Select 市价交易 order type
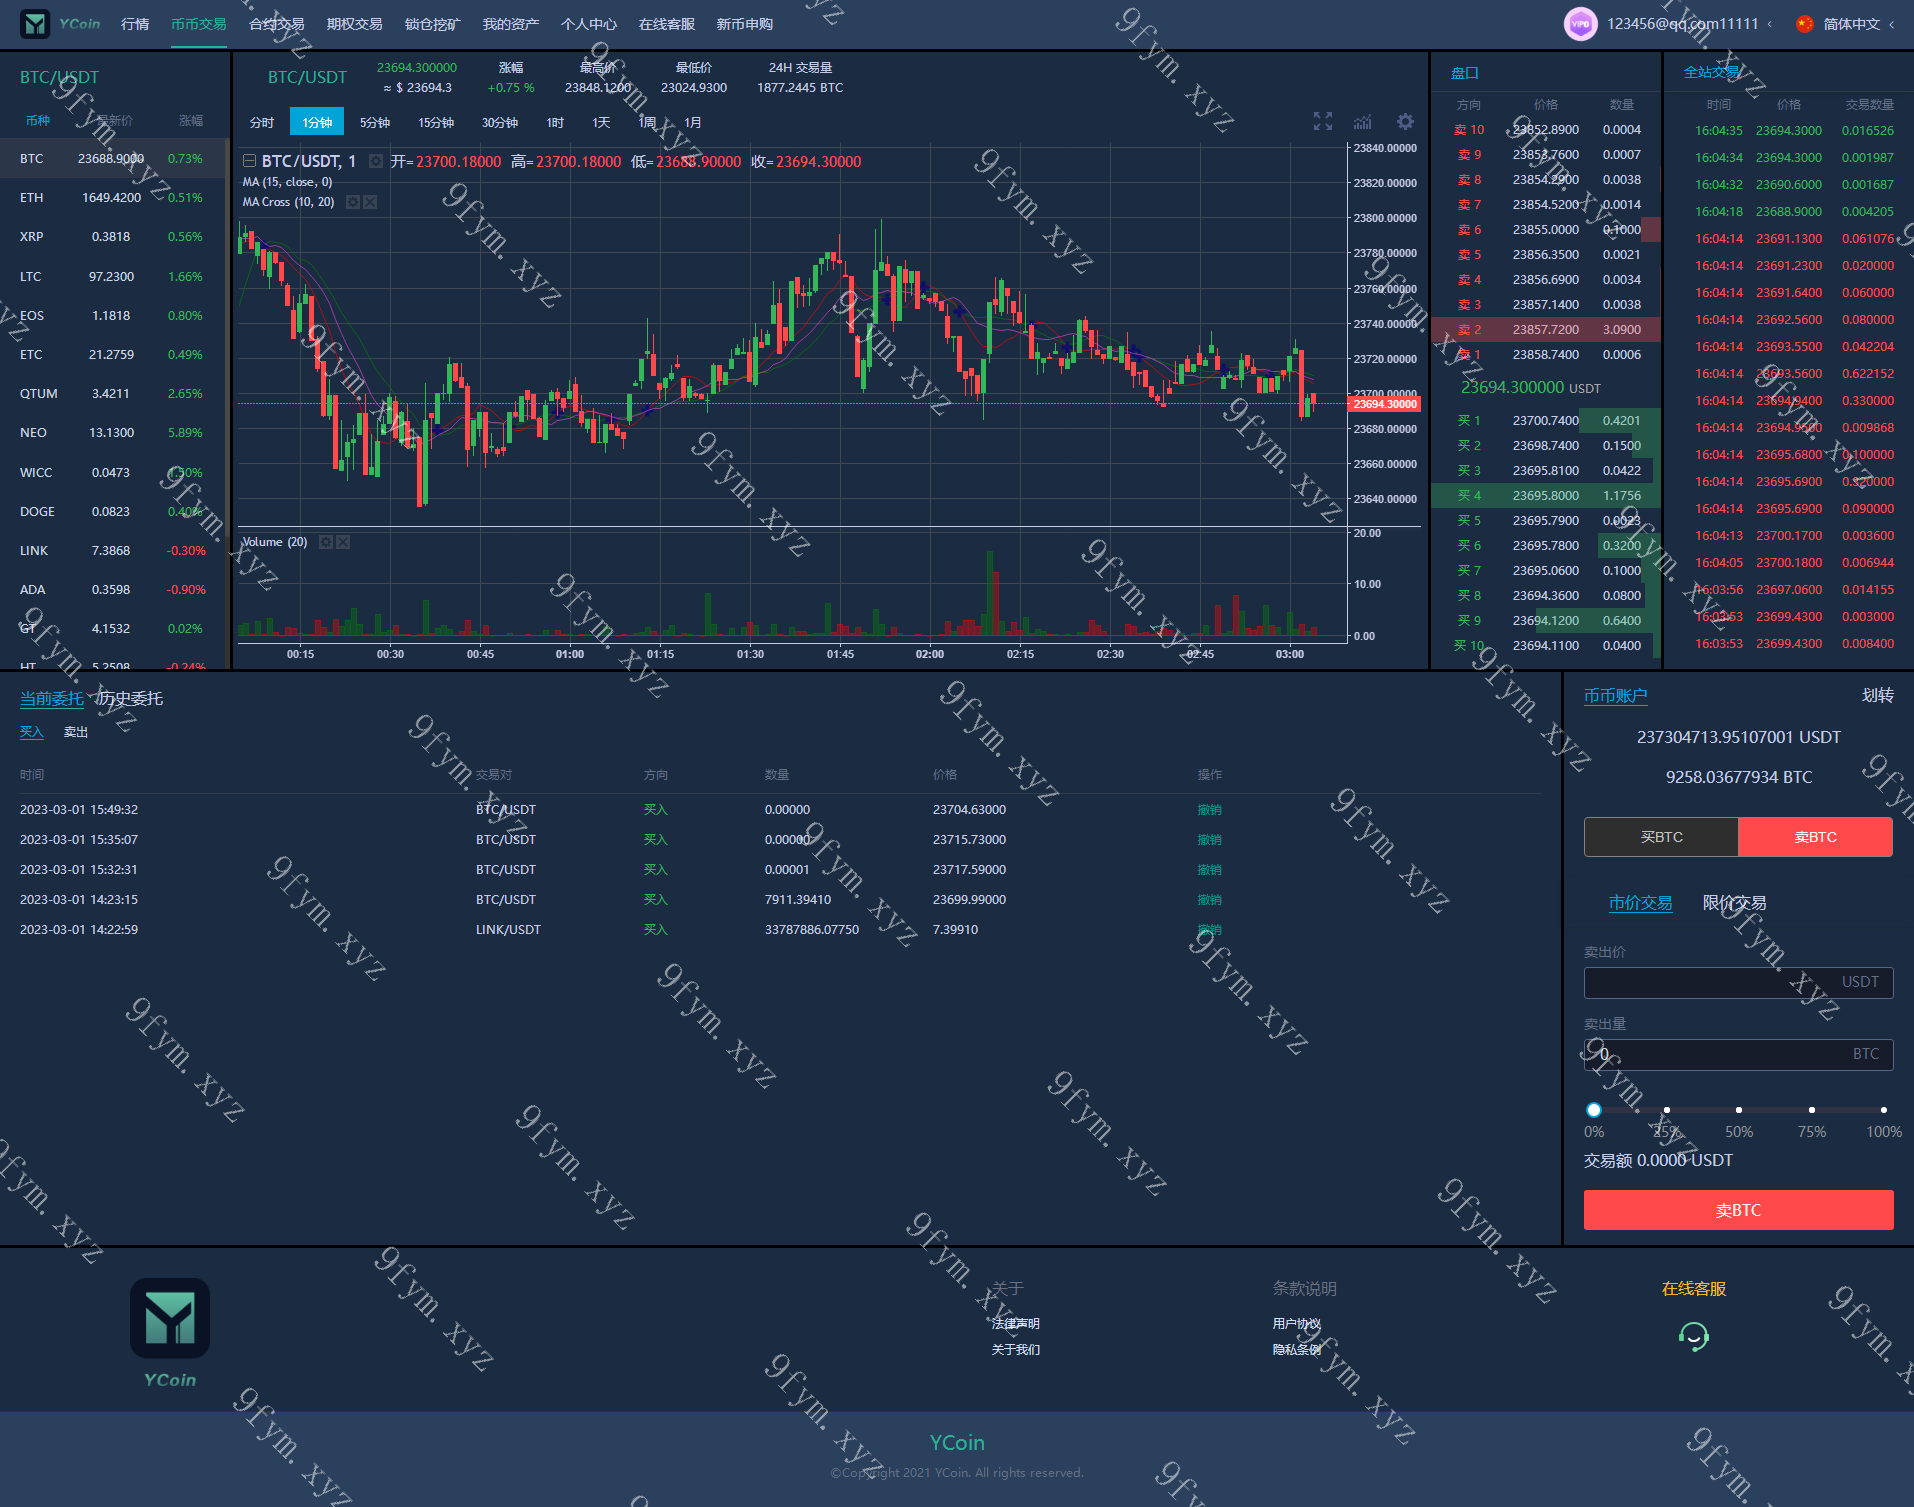The image size is (1914, 1507). (1640, 903)
